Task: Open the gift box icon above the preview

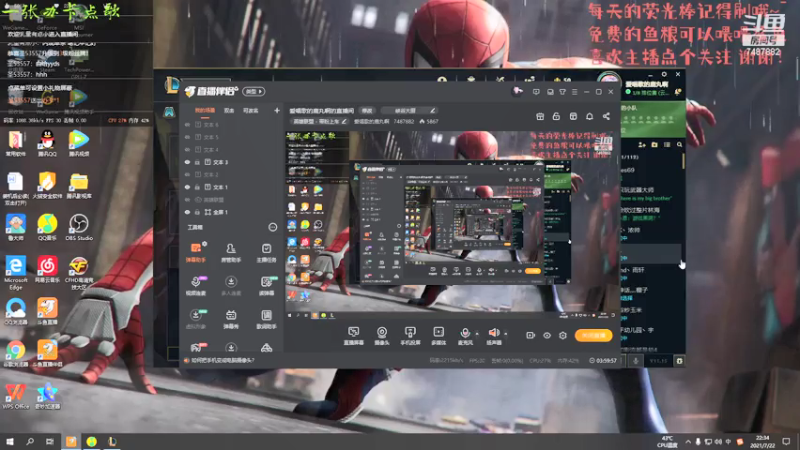Action: 540,116
